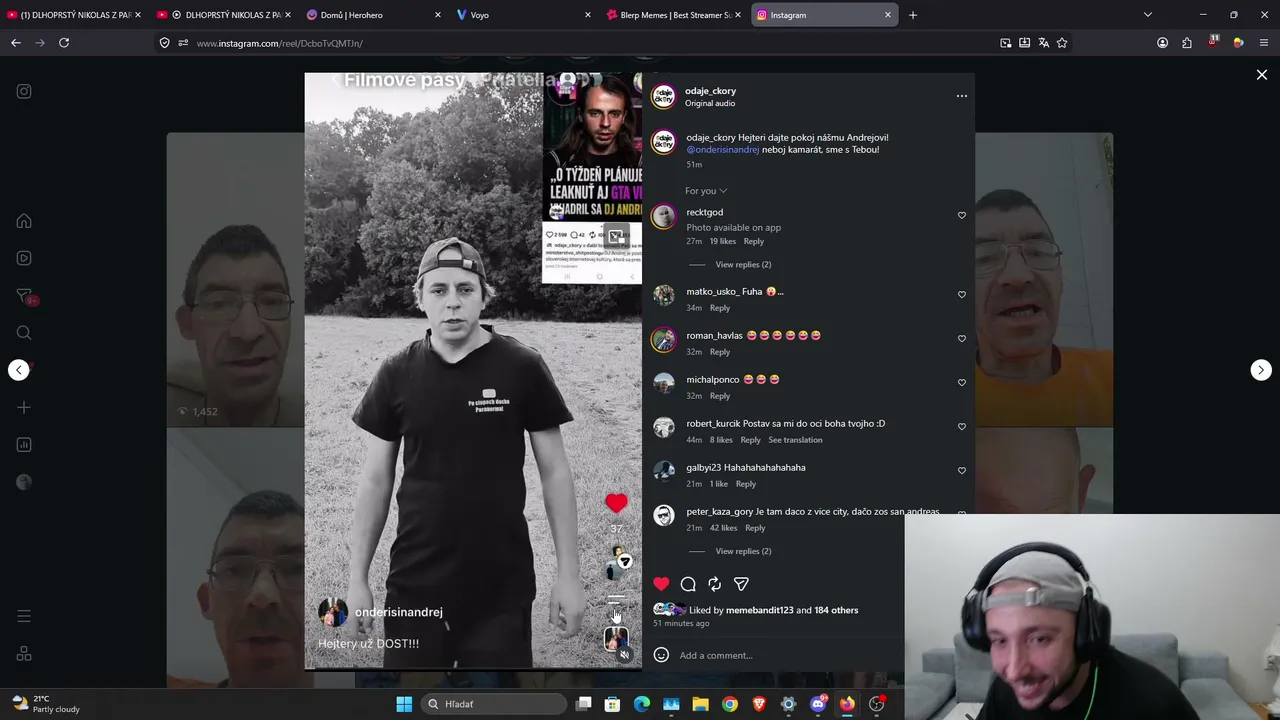Open the hamburger More menu in sidebar
Viewport: 1280px width, 720px height.
(24, 616)
